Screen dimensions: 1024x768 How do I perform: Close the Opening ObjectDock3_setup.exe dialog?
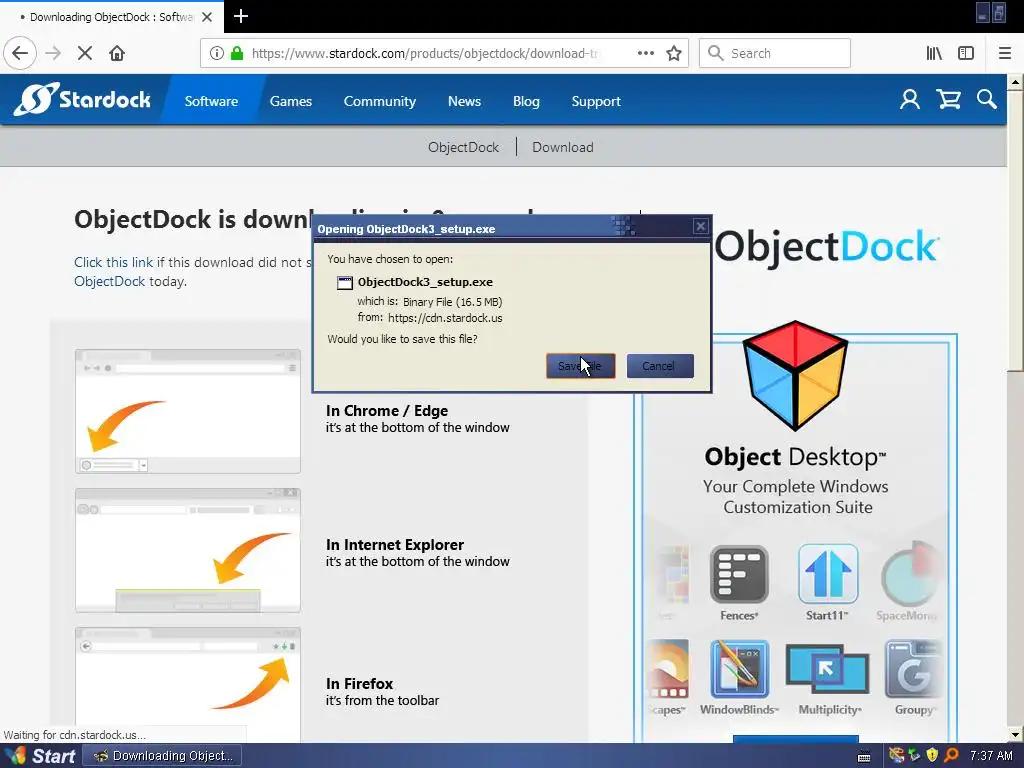point(701,227)
